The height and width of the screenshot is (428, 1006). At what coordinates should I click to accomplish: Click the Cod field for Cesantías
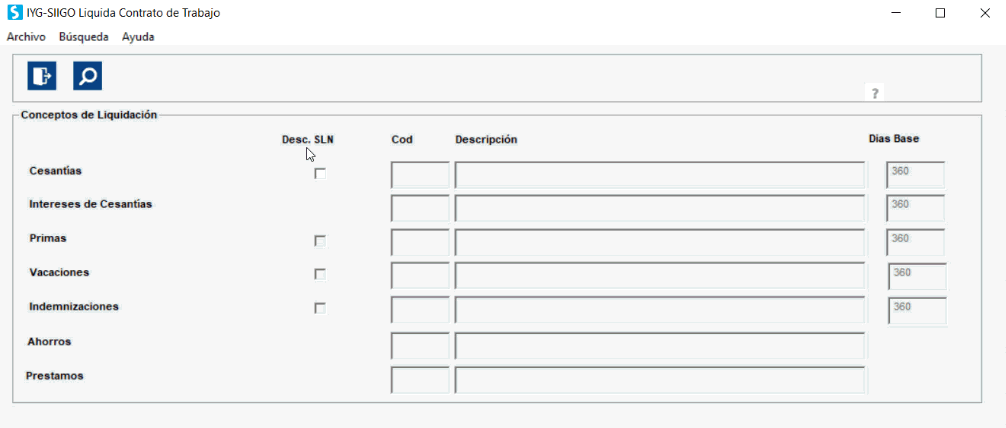pos(420,175)
